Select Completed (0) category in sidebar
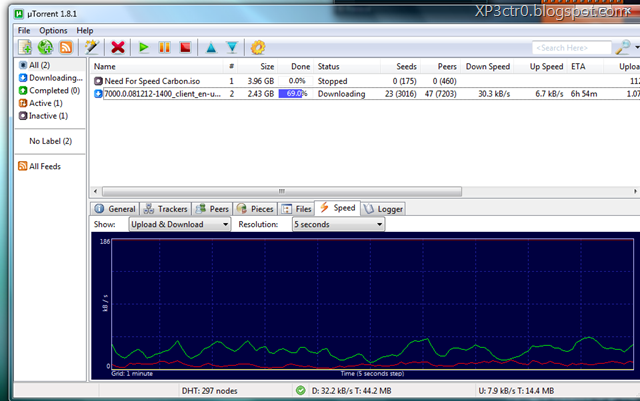This screenshot has height=401, width=640. [49, 90]
